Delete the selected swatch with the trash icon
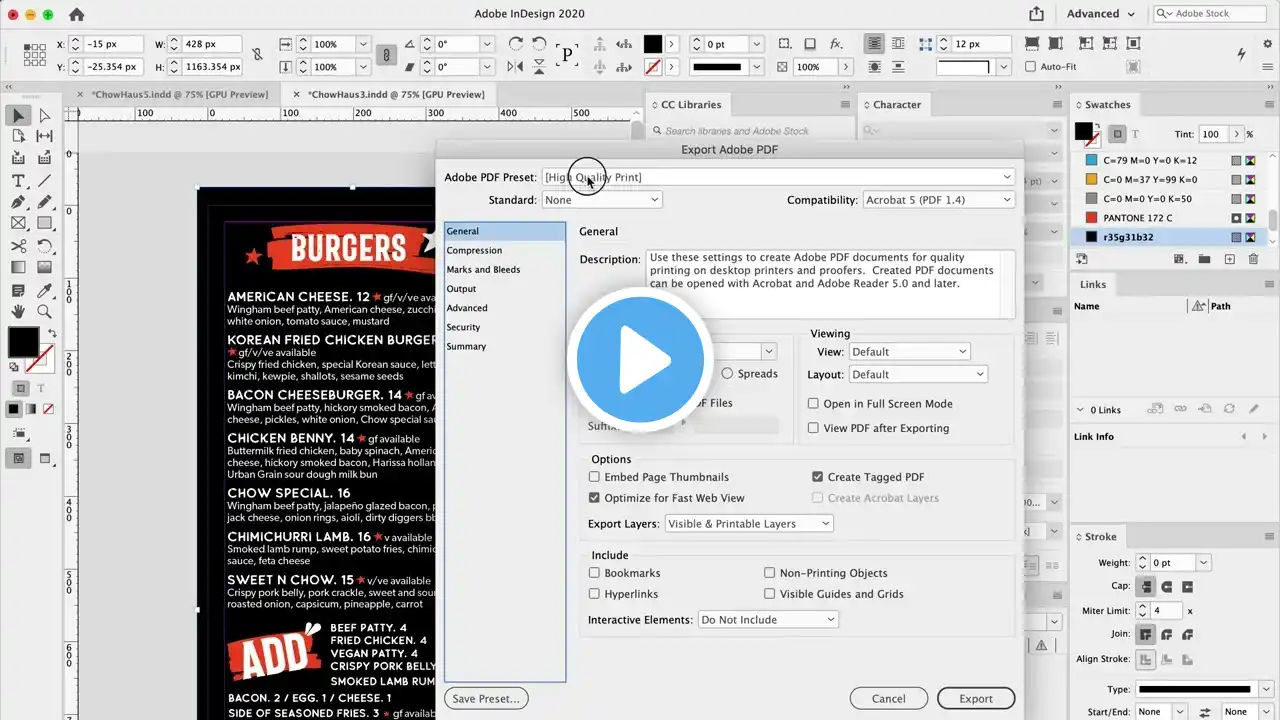This screenshot has height=720, width=1280. click(1255, 259)
